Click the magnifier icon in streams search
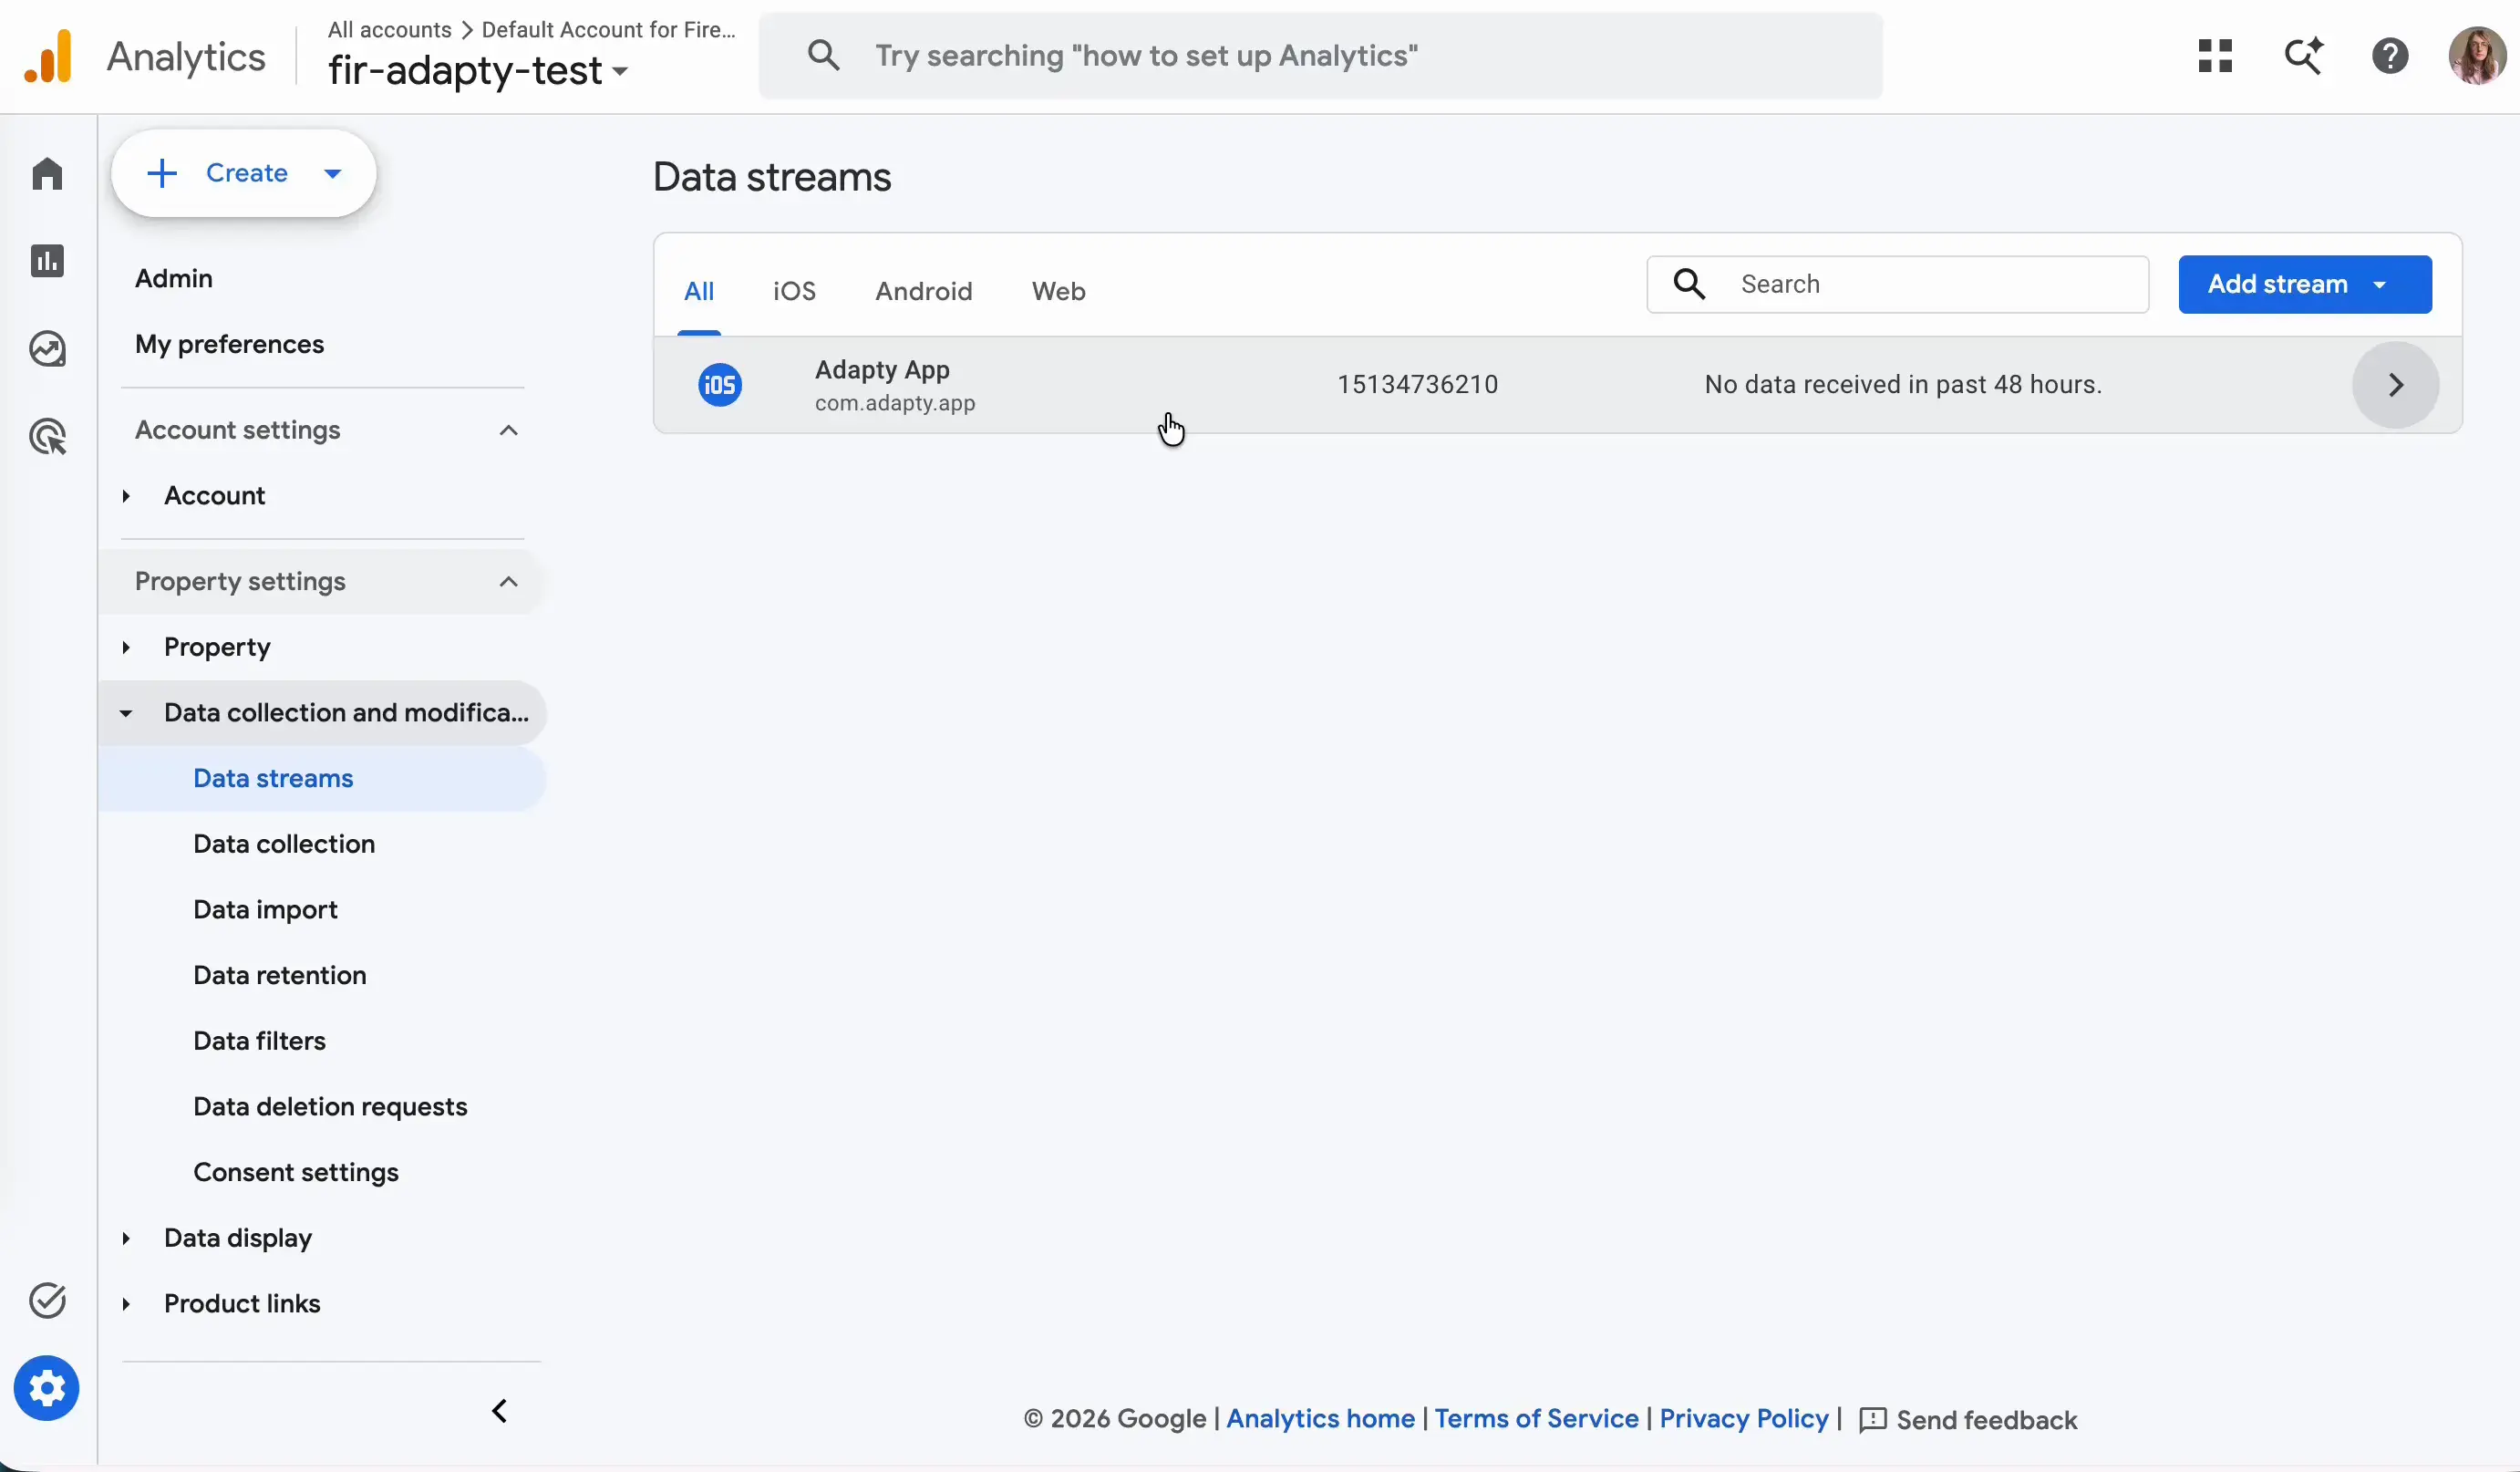 (x=1689, y=284)
